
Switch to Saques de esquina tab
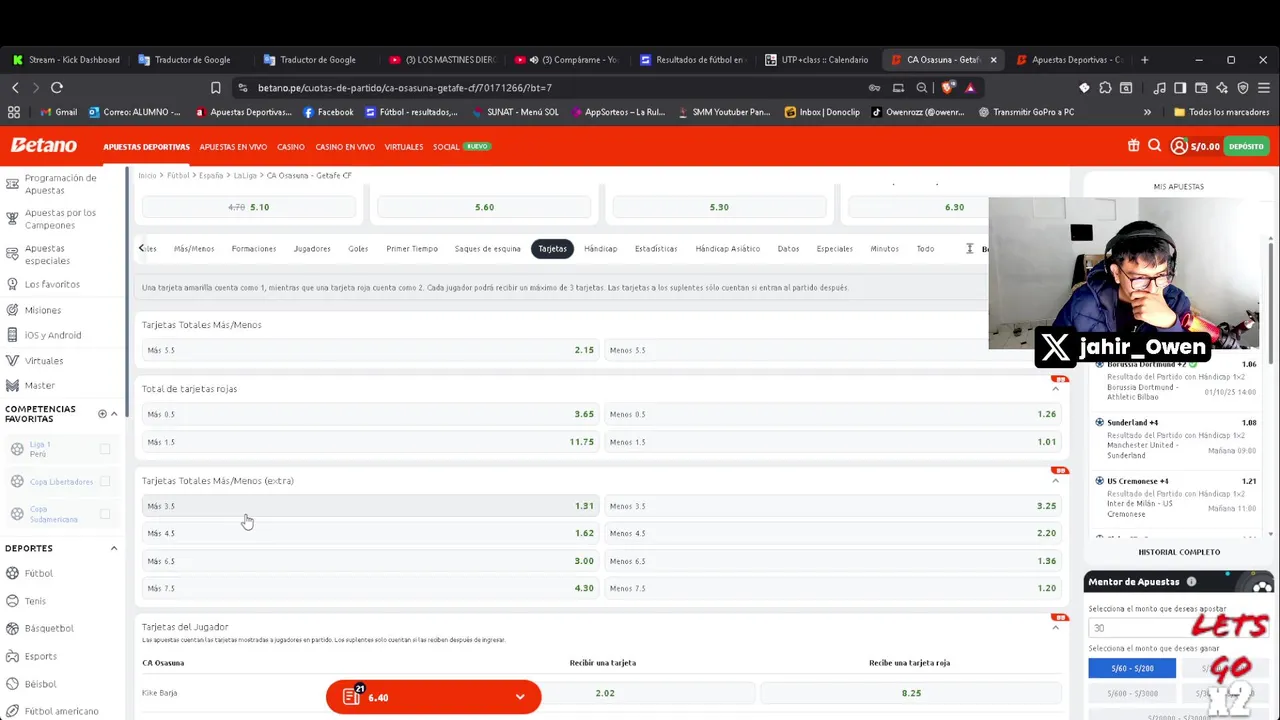tap(487, 249)
